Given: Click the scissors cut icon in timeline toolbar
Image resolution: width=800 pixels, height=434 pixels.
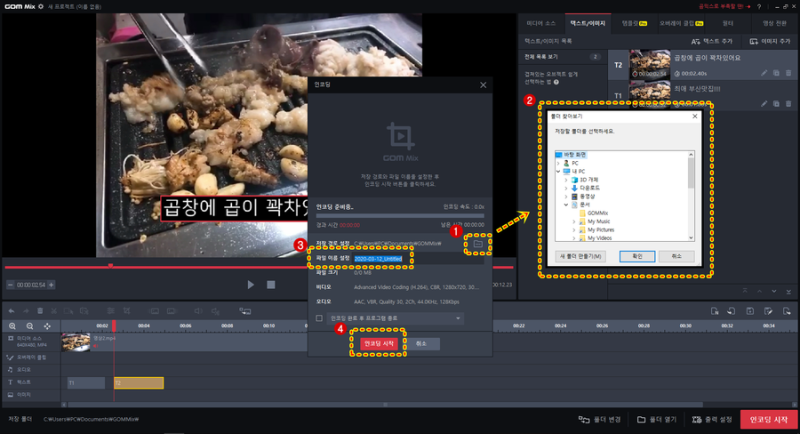Looking at the screenshot, I should [x=54, y=311].
